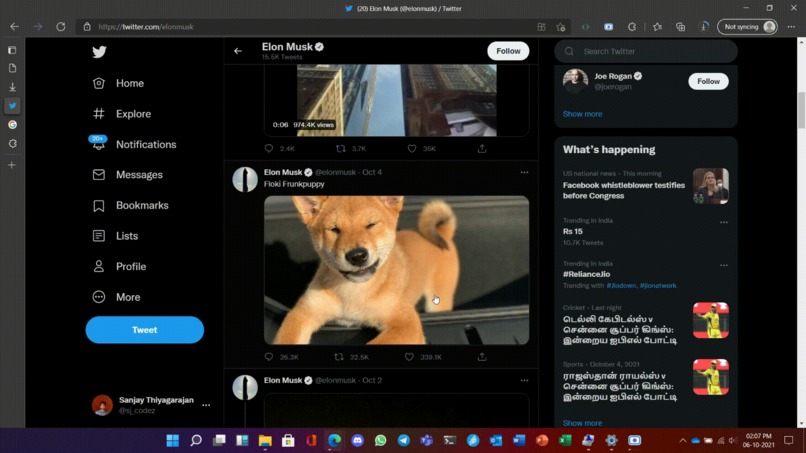Share the video tweet
806x453 pixels.
coord(482,149)
